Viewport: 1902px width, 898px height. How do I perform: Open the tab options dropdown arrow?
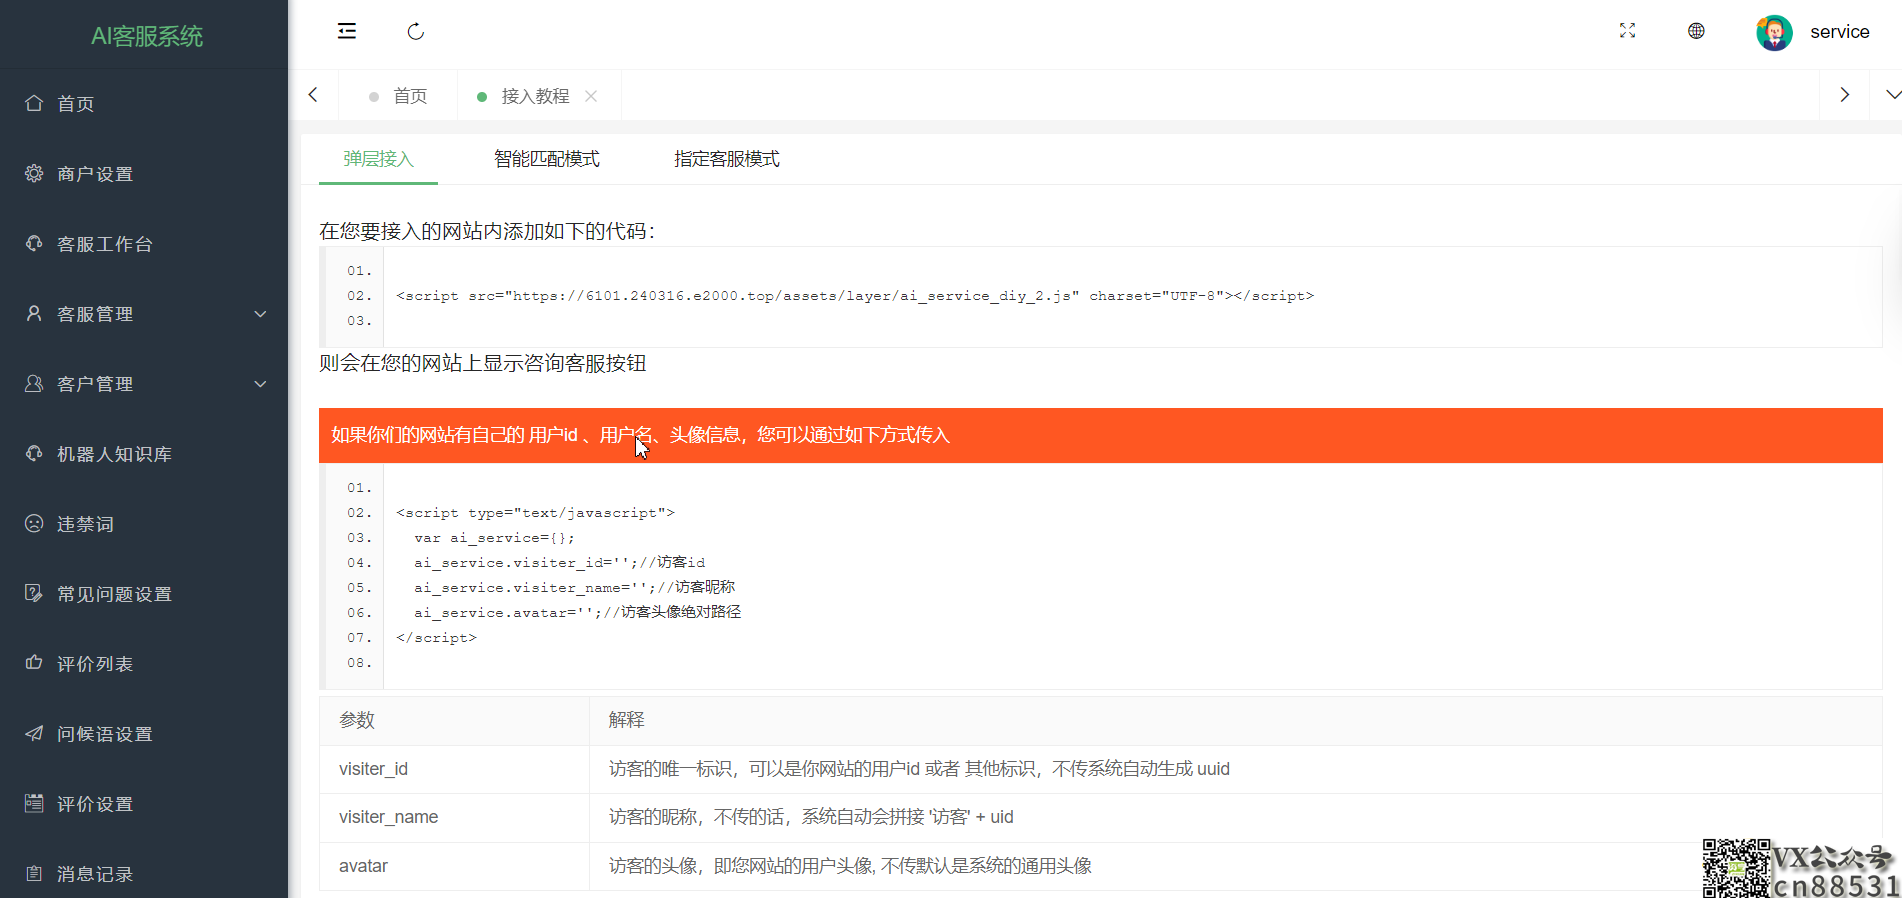(1892, 95)
